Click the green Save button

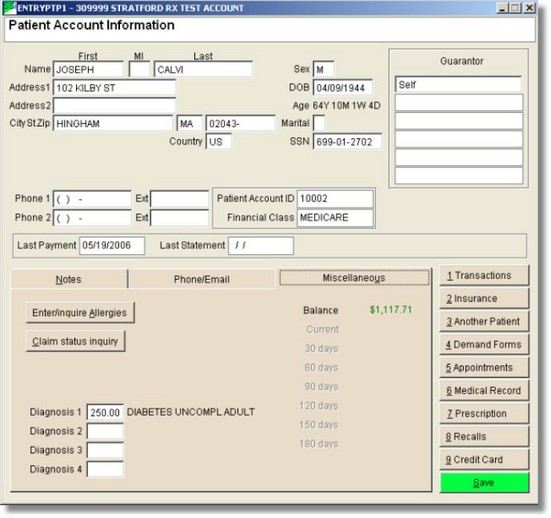point(484,483)
